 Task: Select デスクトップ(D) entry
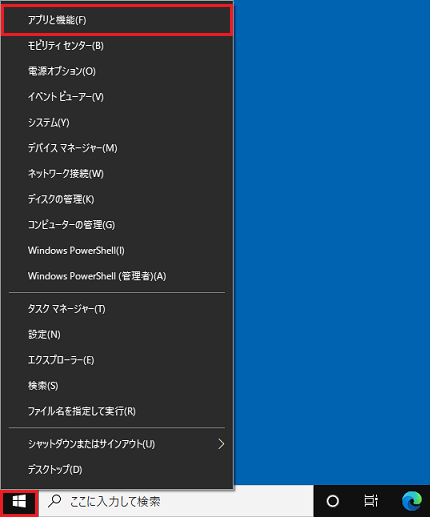click(x=117, y=469)
